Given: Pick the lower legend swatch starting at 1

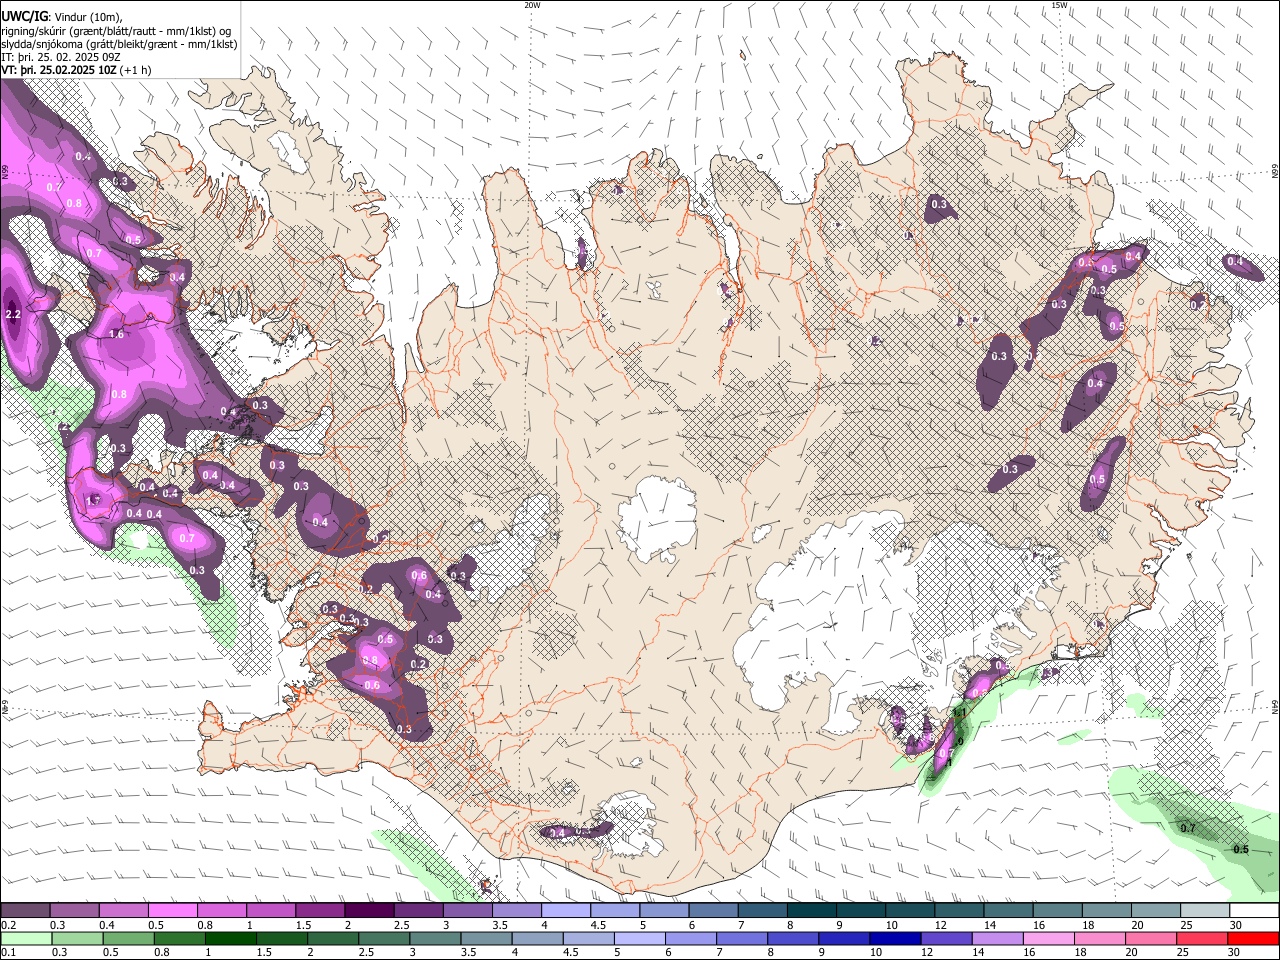Looking at the screenshot, I should point(230,938).
